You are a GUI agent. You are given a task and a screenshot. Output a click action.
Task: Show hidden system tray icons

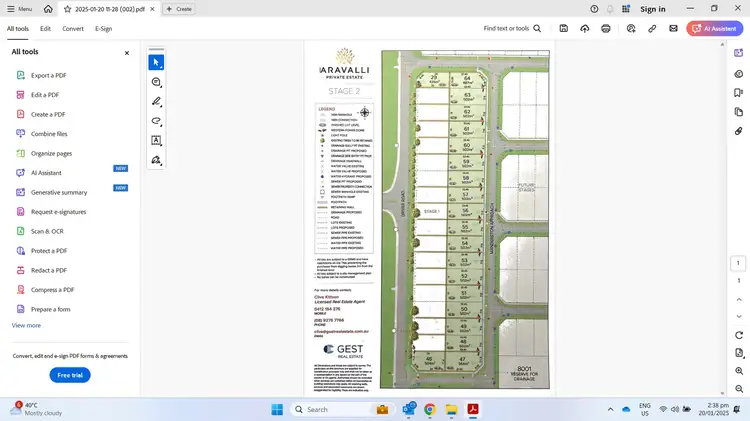pyautogui.click(x=610, y=410)
